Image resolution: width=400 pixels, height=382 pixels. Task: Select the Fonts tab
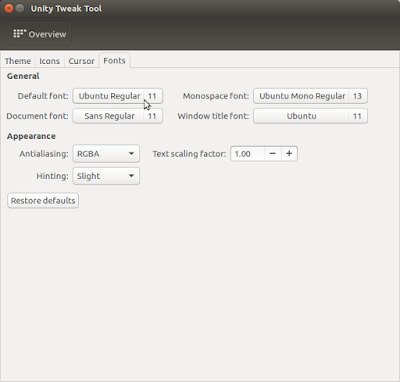[x=114, y=60]
